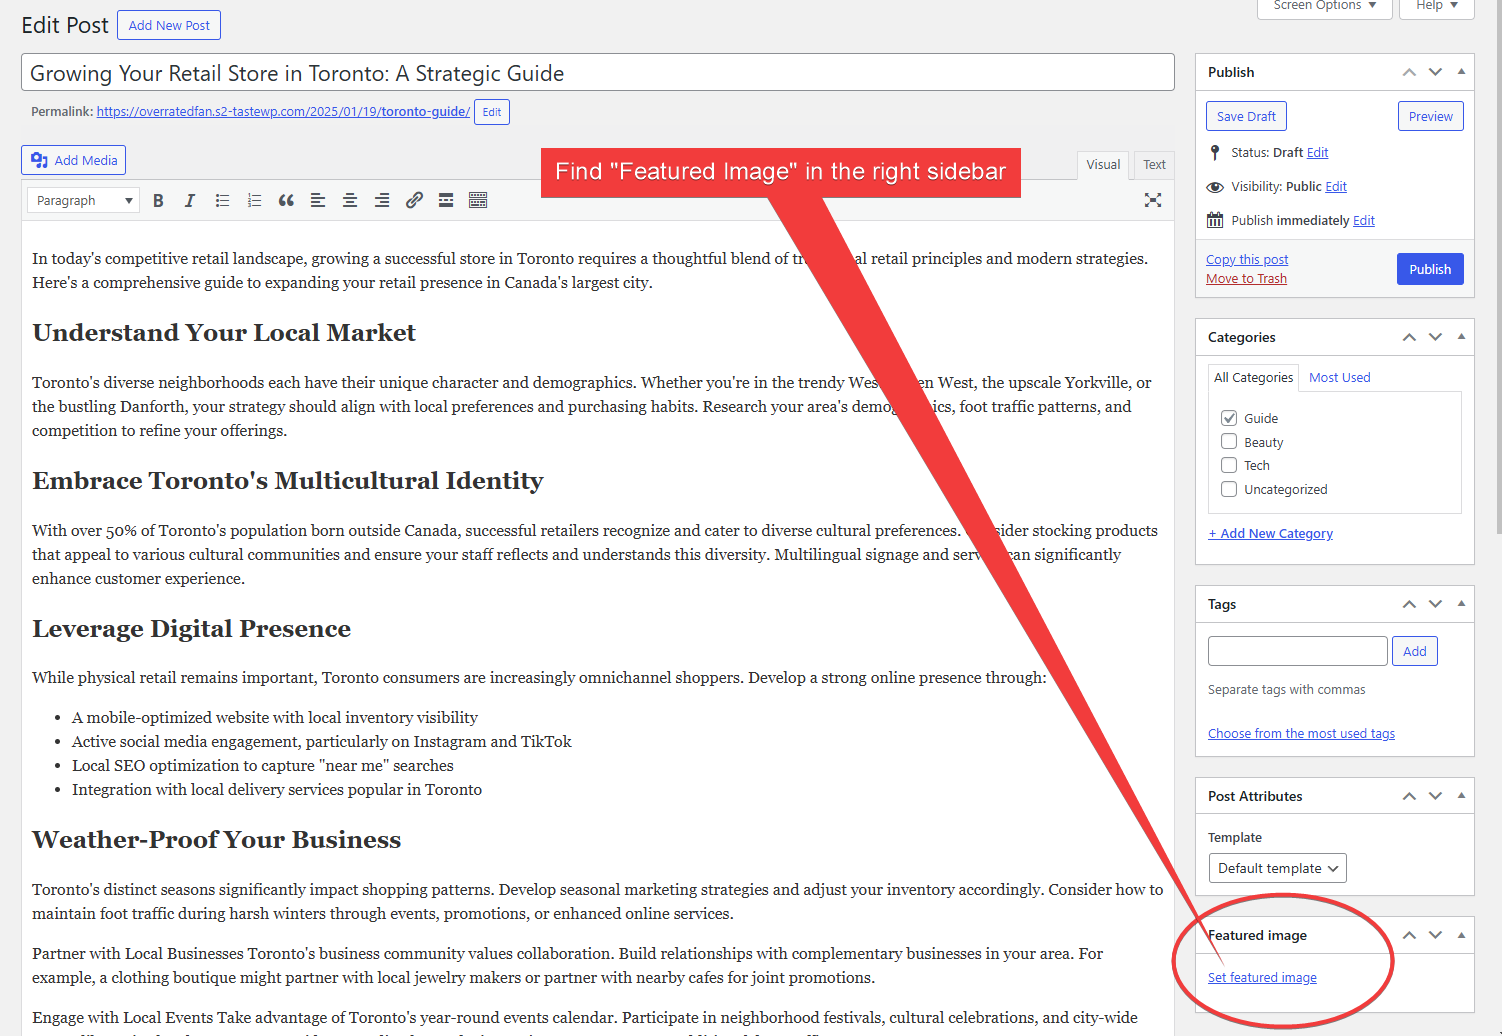Image resolution: width=1502 pixels, height=1036 pixels.
Task: Click the insert/edit link icon
Action: (414, 201)
